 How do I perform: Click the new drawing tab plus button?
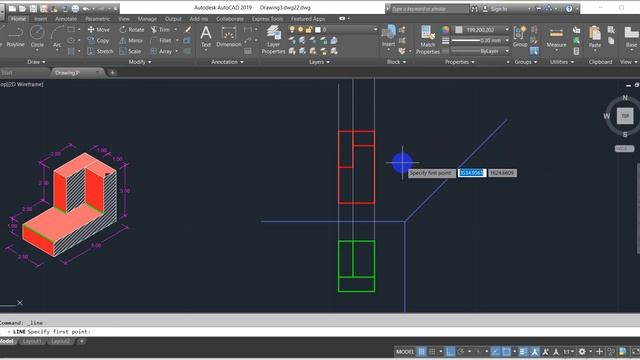coord(112,73)
